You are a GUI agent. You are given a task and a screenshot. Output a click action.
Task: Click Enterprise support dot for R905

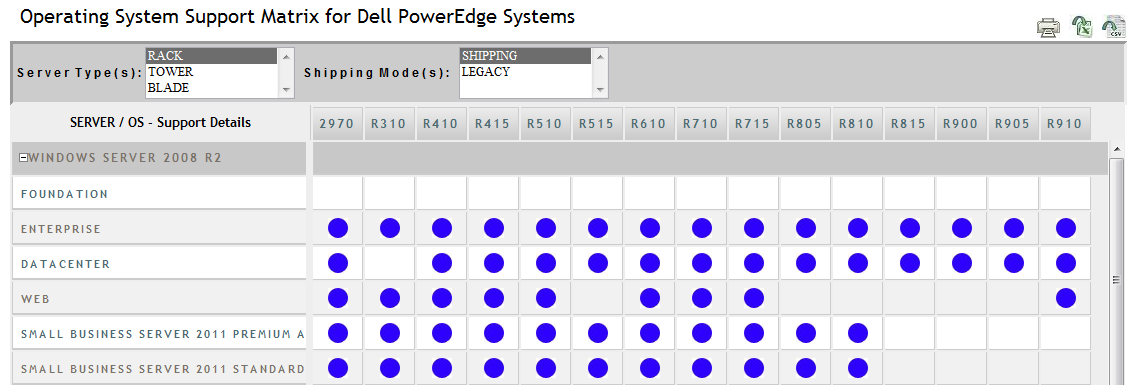(1013, 229)
